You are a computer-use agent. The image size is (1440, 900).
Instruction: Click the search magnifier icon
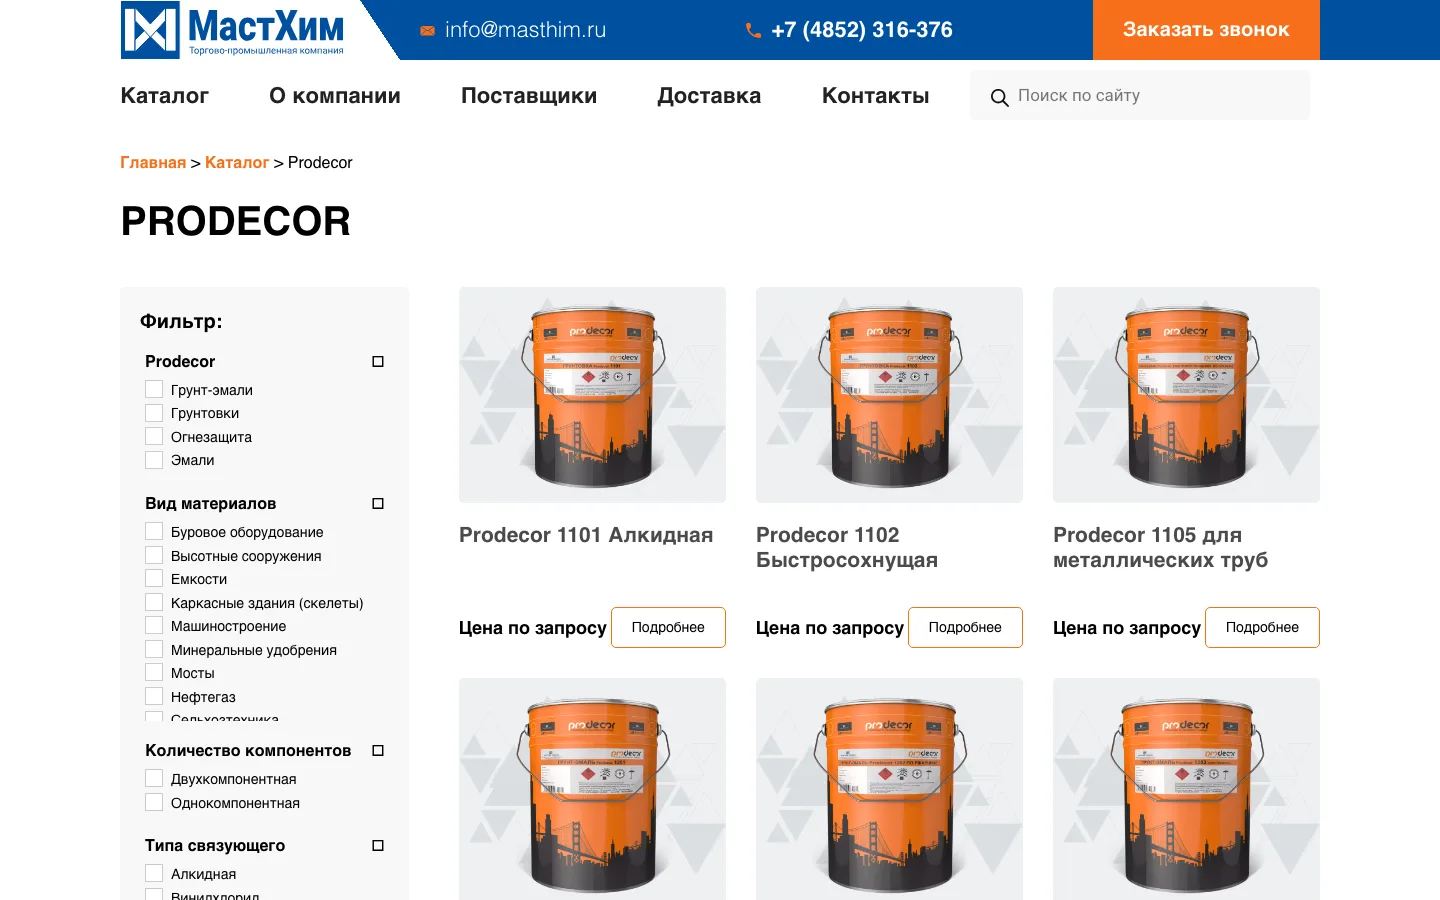tap(999, 97)
